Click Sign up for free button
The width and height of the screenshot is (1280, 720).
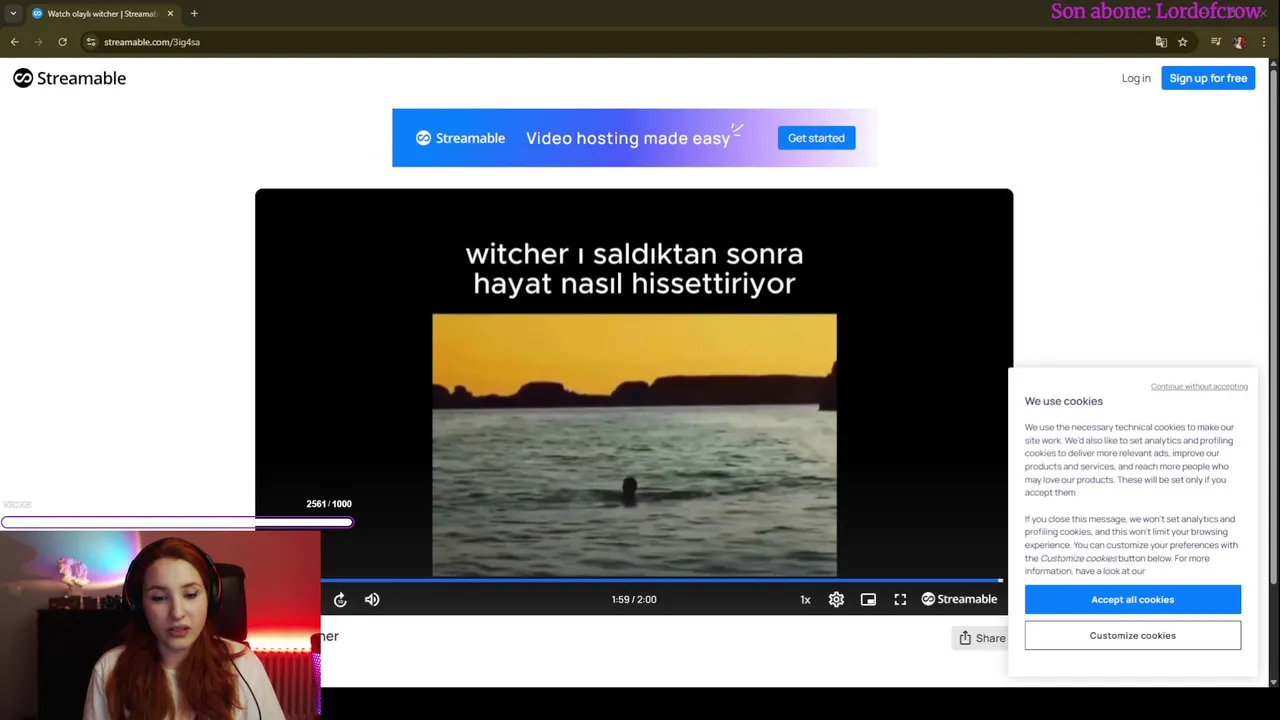click(x=1208, y=78)
